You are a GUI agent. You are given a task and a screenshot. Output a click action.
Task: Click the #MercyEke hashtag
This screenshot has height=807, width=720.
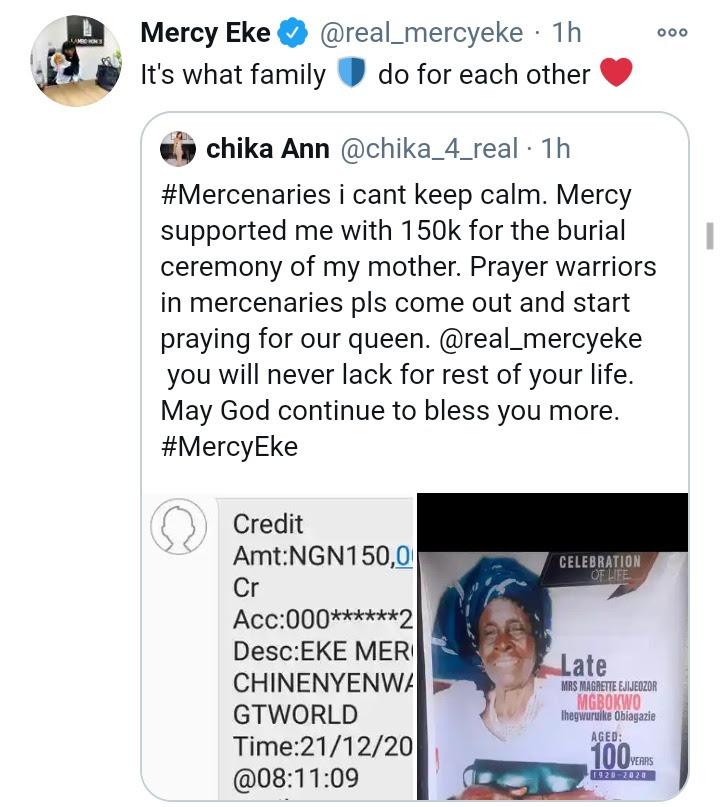(x=229, y=446)
